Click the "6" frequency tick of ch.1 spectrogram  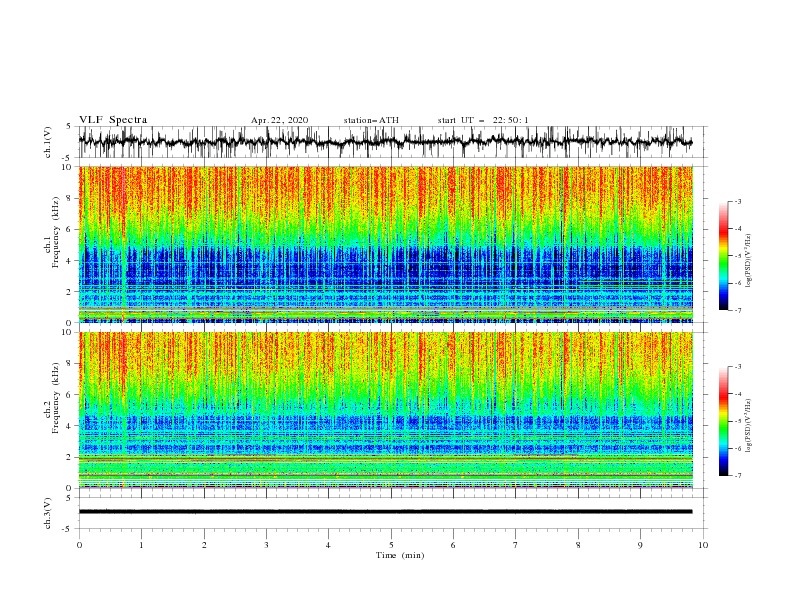click(x=71, y=229)
